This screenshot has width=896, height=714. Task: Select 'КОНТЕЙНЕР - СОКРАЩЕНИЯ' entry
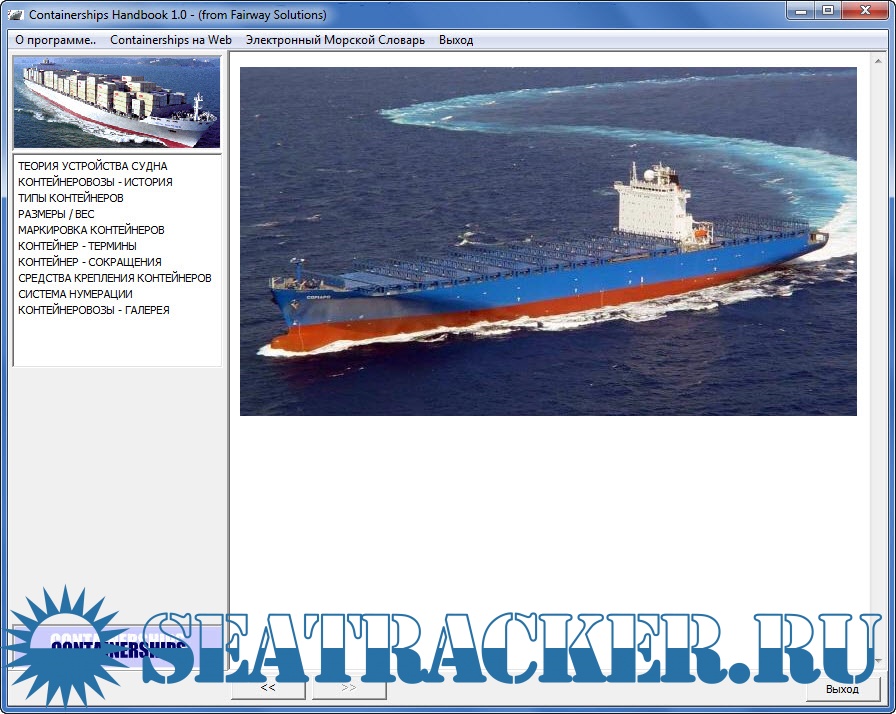click(x=89, y=262)
